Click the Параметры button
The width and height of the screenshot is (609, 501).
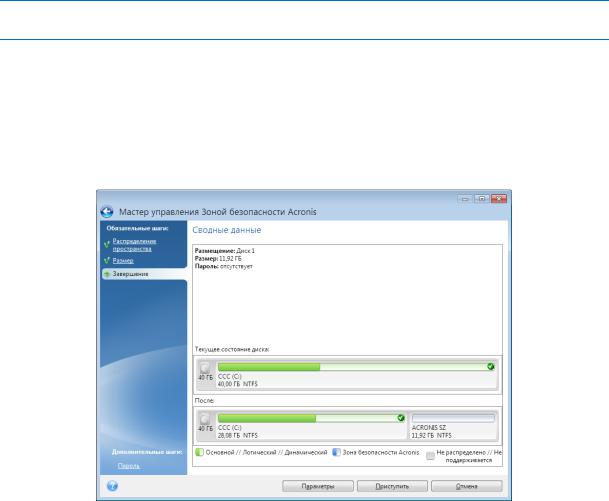[x=318, y=486]
